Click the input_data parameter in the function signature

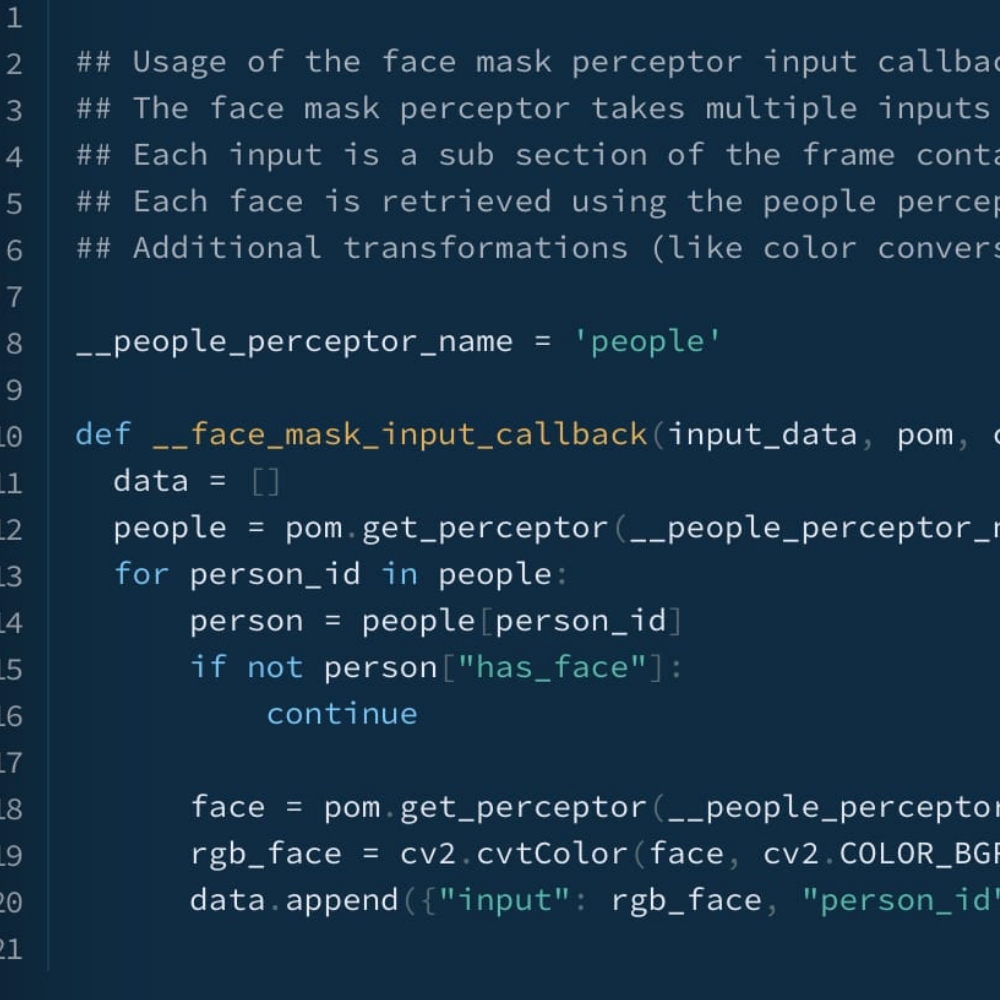762,436
